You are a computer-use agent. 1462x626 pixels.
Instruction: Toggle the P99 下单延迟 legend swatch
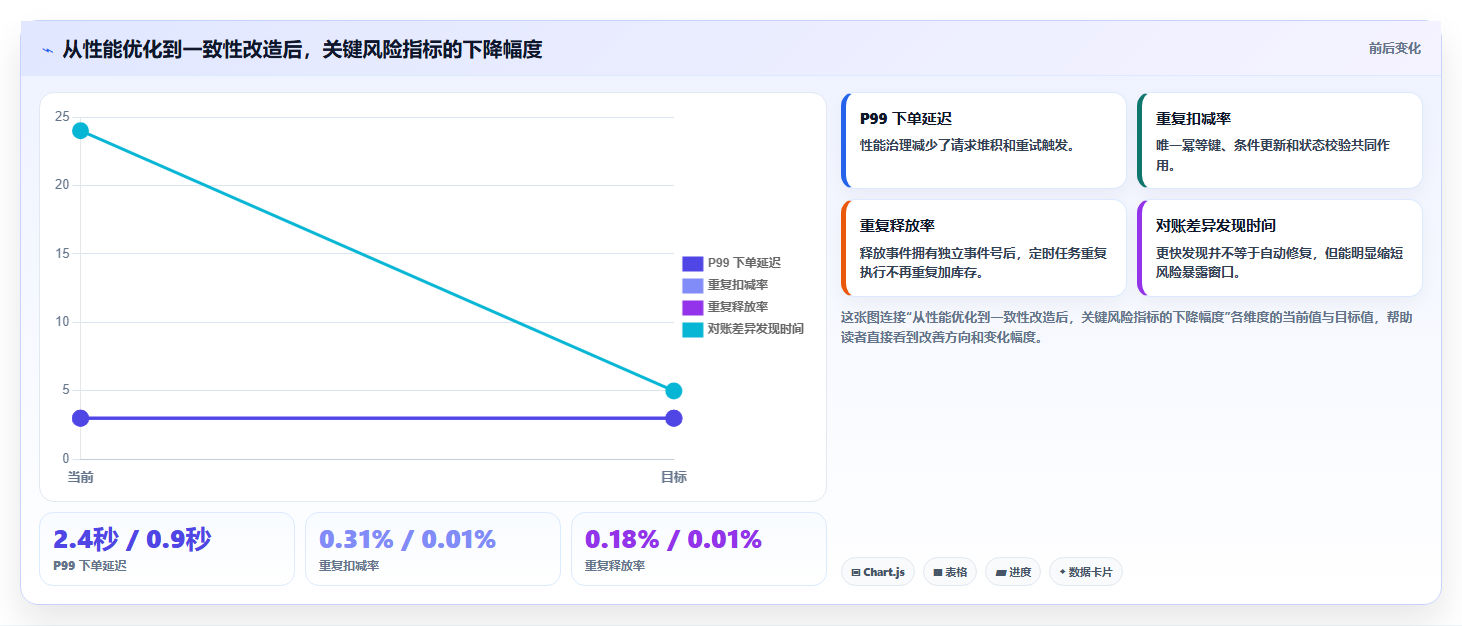[x=692, y=263]
